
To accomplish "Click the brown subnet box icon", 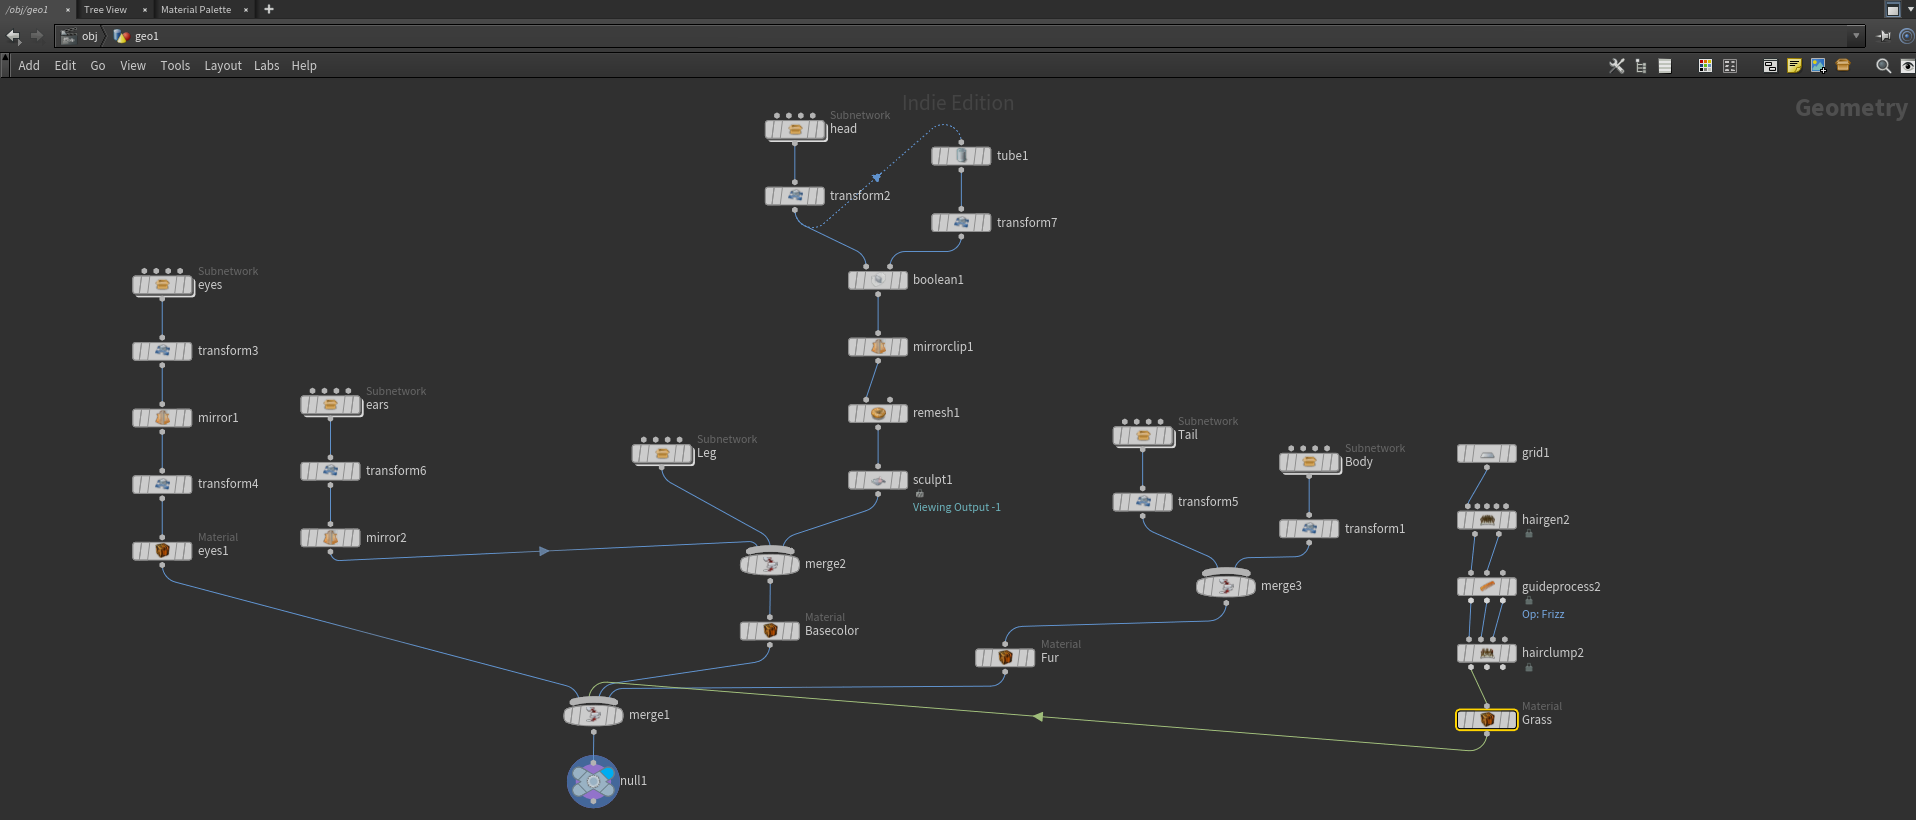I will (x=1843, y=66).
